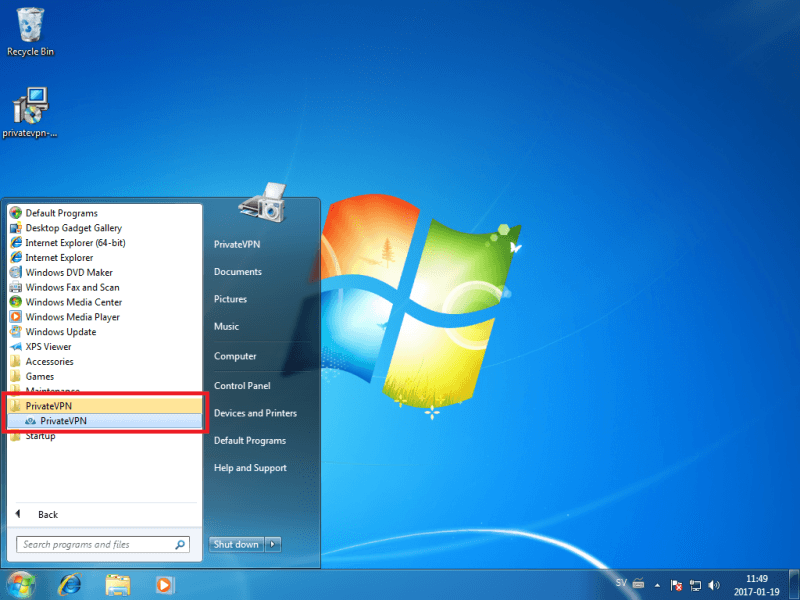Open the Action Center flag icon

[x=676, y=584]
